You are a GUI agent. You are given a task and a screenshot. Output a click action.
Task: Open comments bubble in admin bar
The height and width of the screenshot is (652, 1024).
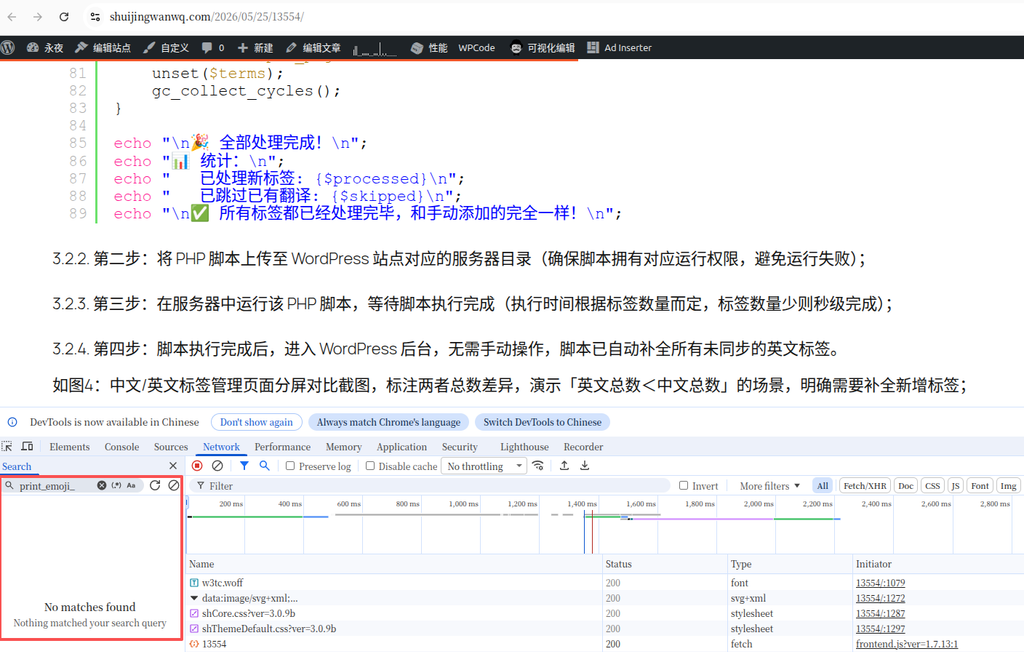[213, 48]
